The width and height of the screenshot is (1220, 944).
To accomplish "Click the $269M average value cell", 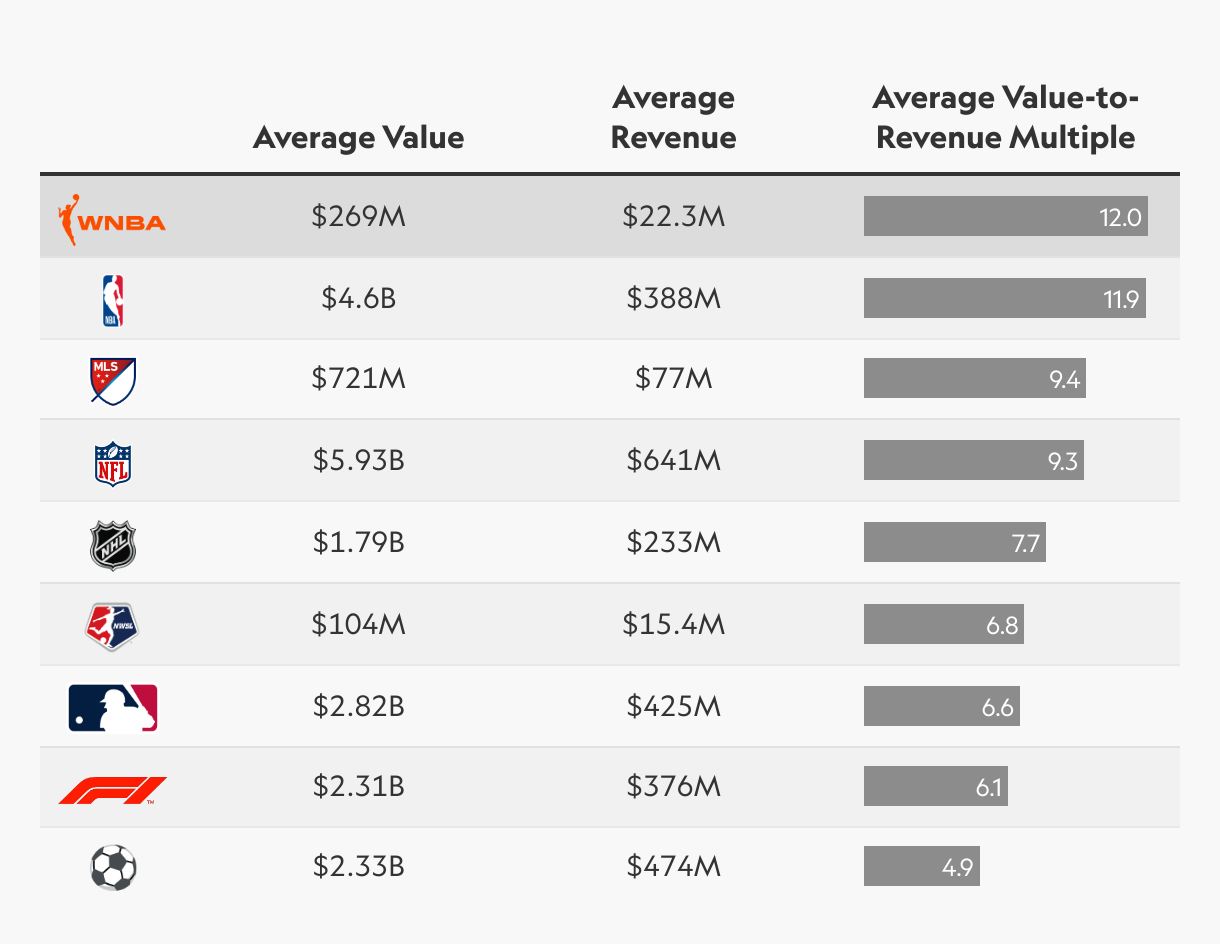I will coord(358,217).
